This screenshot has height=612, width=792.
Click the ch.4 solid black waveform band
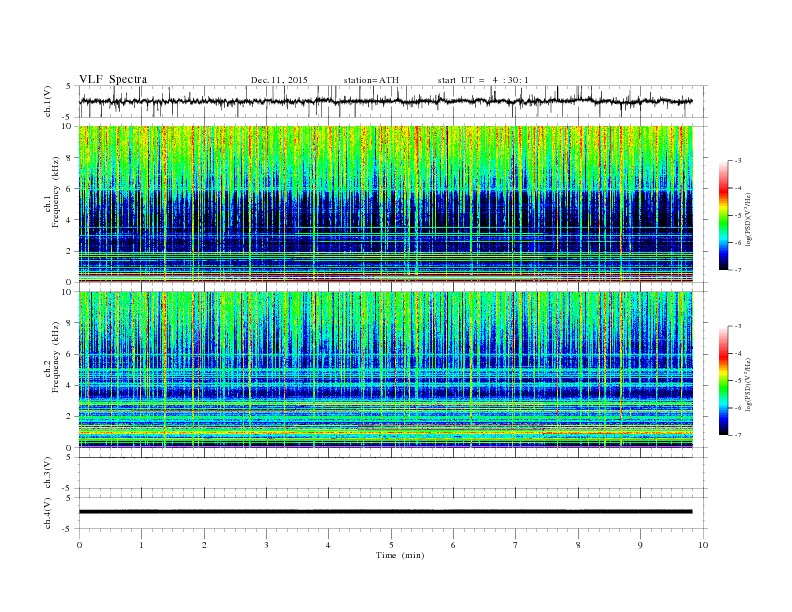tap(385, 512)
